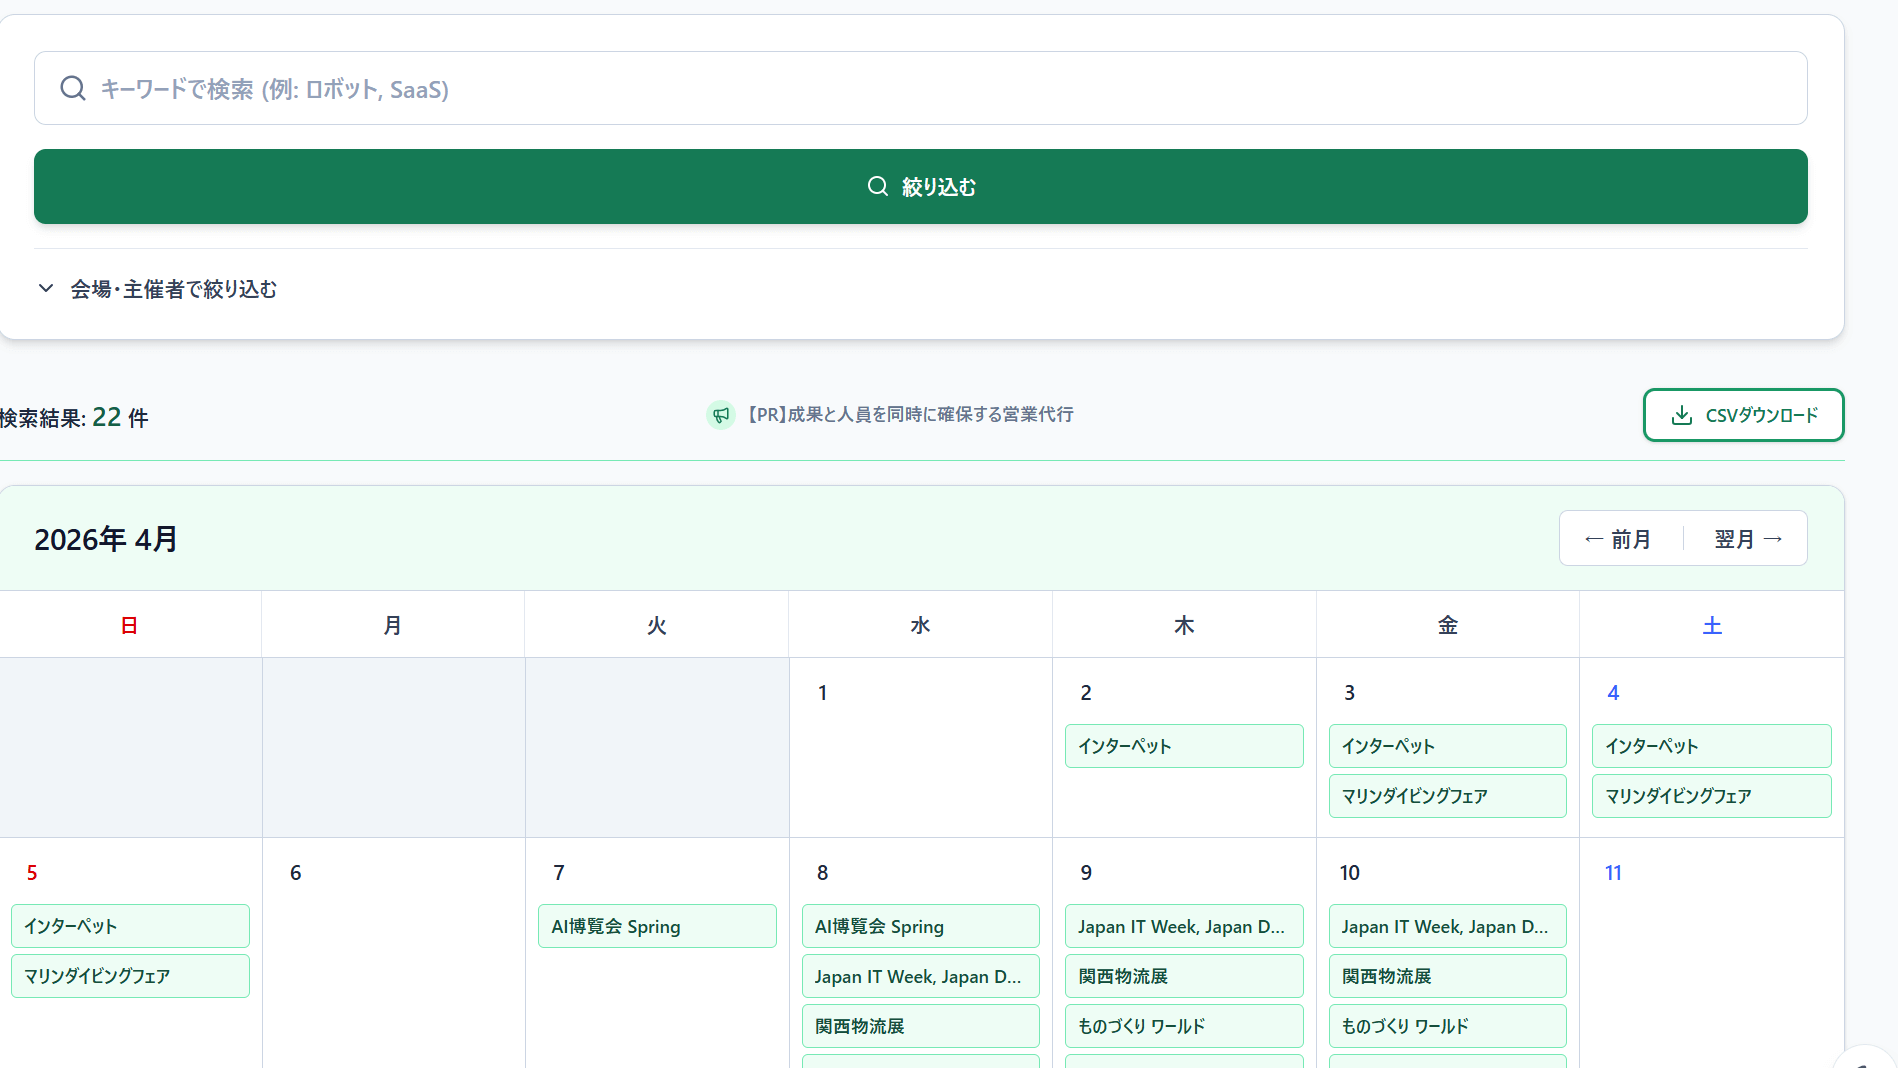Select the April 11 date cell

click(1710, 950)
